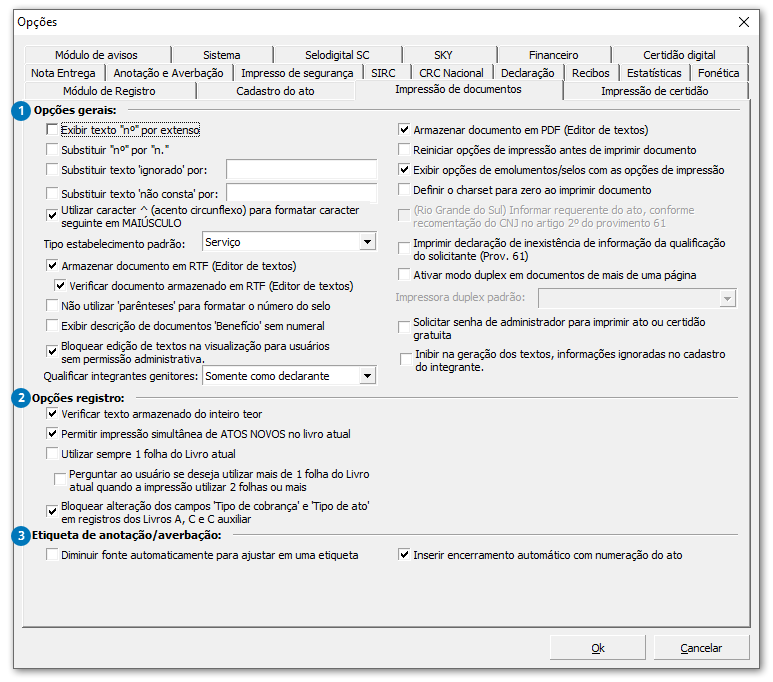Check 'Perguntar ao usuário se deseja utilizar' option
This screenshot has height=682, width=773.
60,479
